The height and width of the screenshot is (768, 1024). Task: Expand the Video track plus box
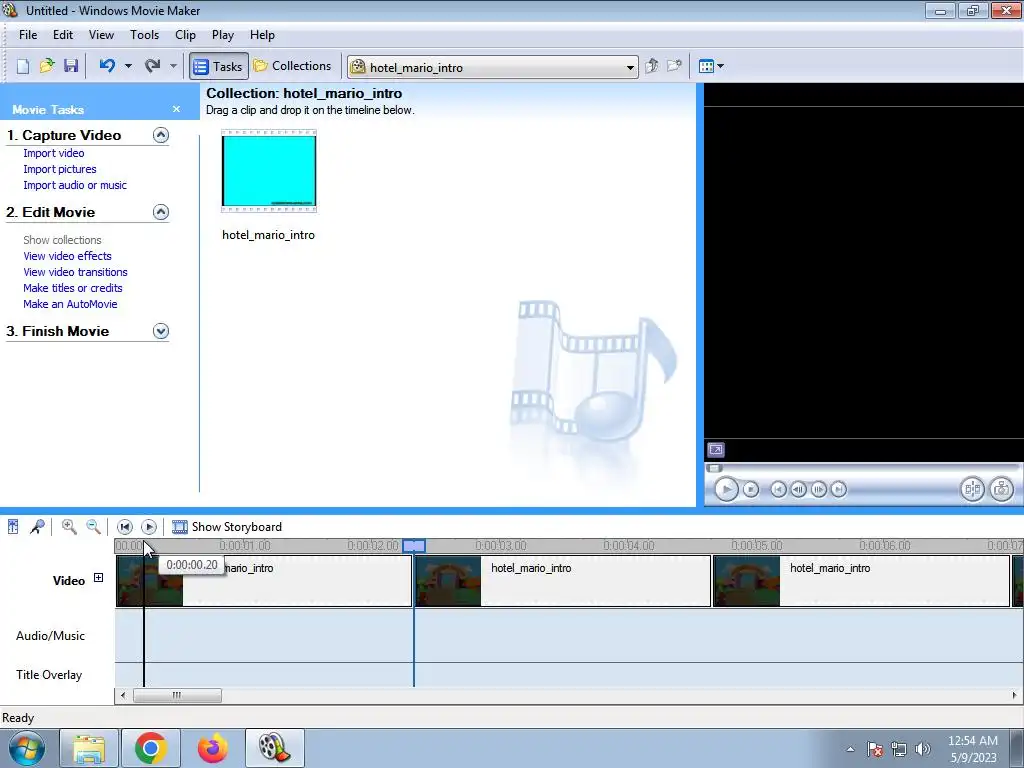pyautogui.click(x=99, y=577)
